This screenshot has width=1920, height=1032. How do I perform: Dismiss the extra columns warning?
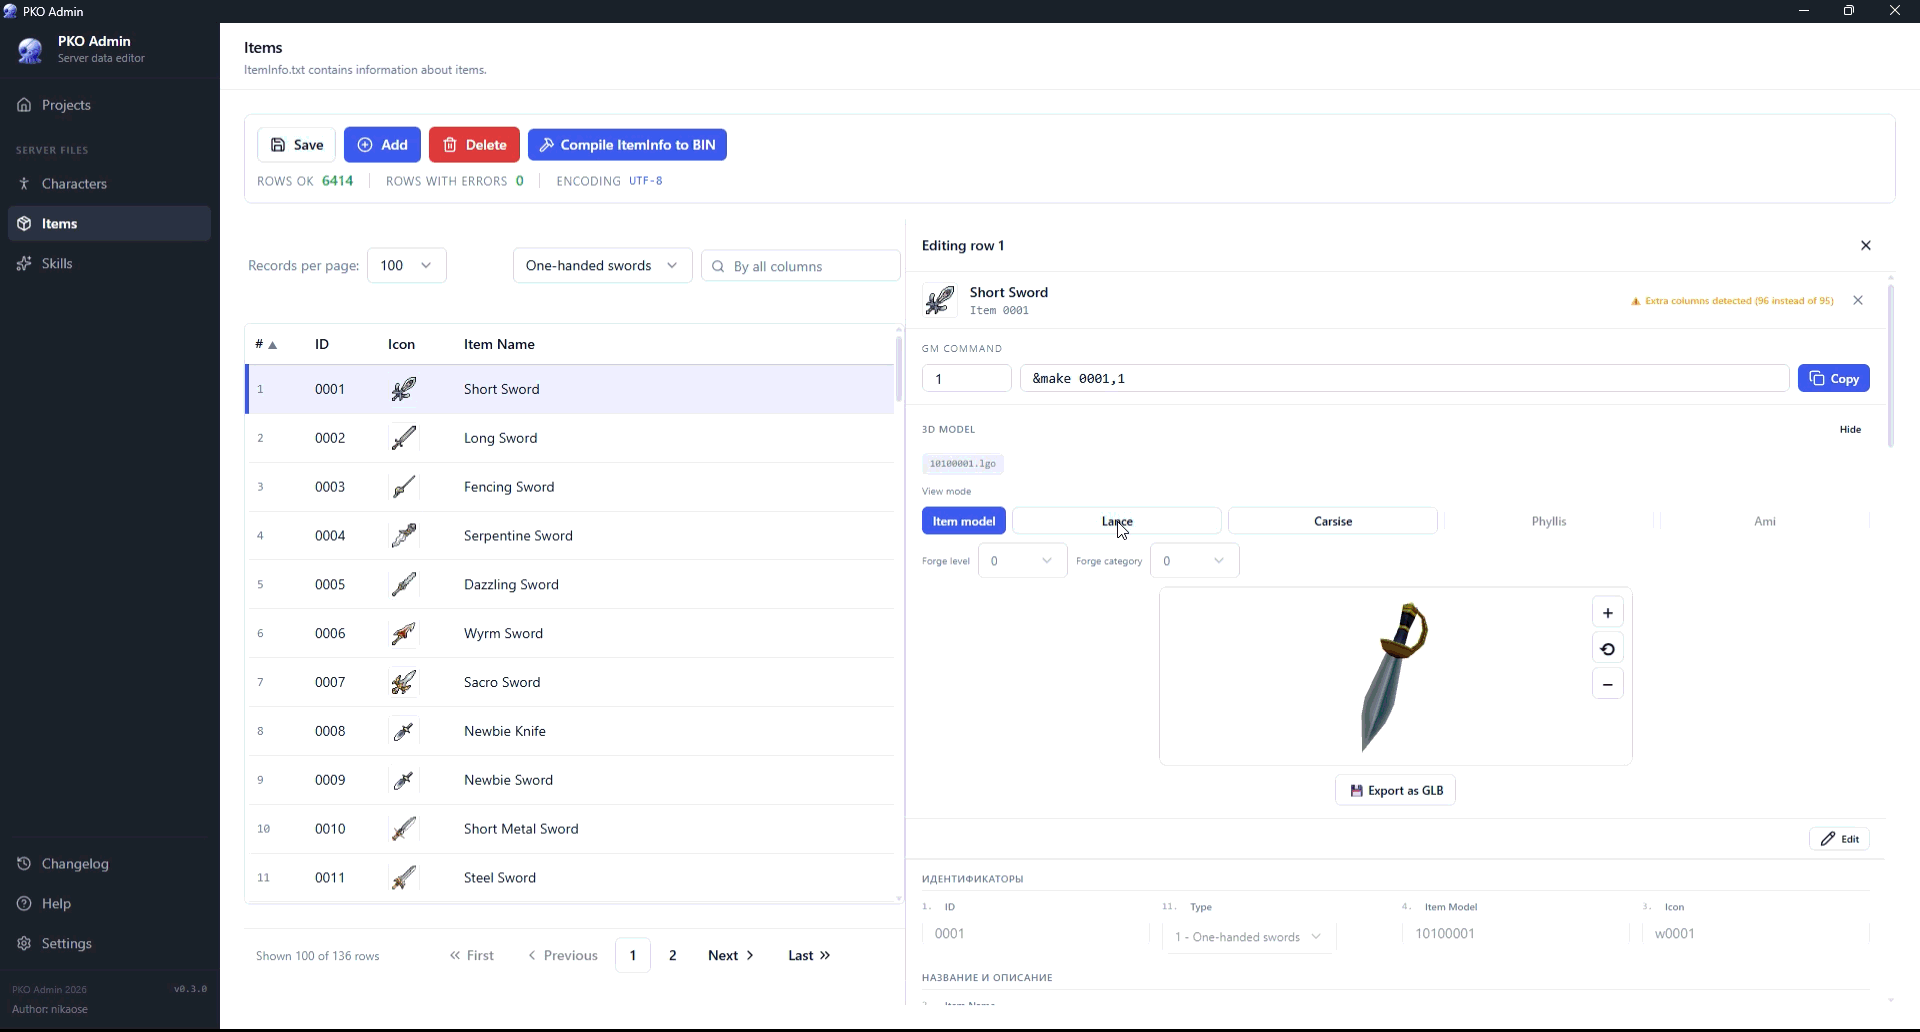tap(1857, 300)
